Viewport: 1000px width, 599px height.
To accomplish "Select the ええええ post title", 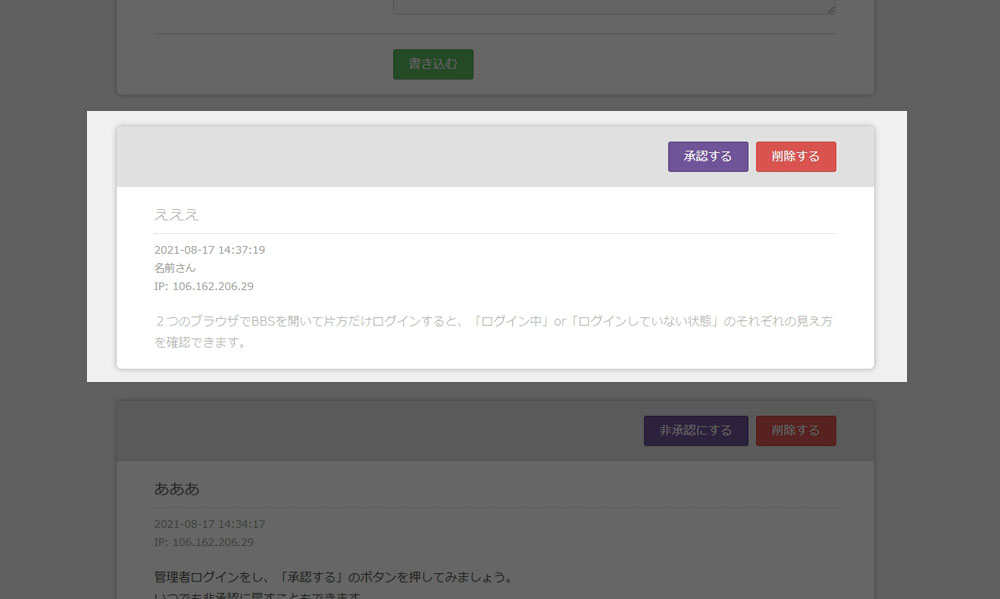I will click(177, 215).
